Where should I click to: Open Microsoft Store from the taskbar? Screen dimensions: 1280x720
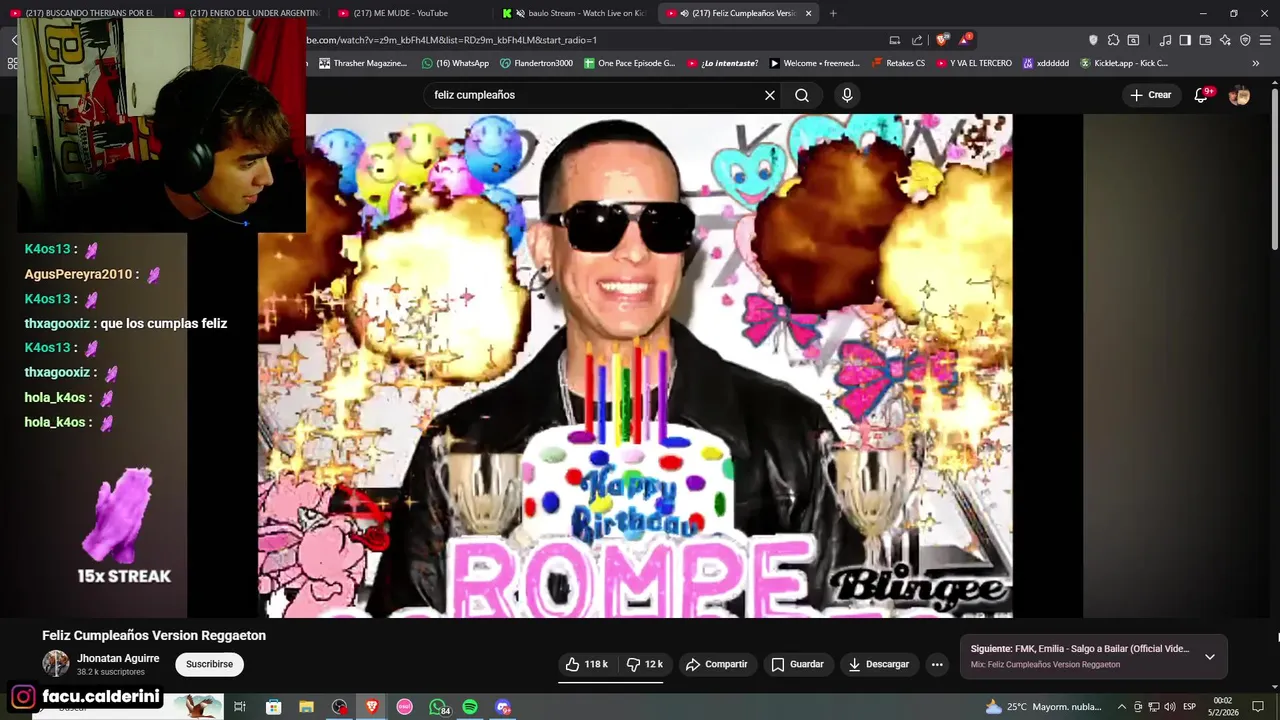coord(273,707)
